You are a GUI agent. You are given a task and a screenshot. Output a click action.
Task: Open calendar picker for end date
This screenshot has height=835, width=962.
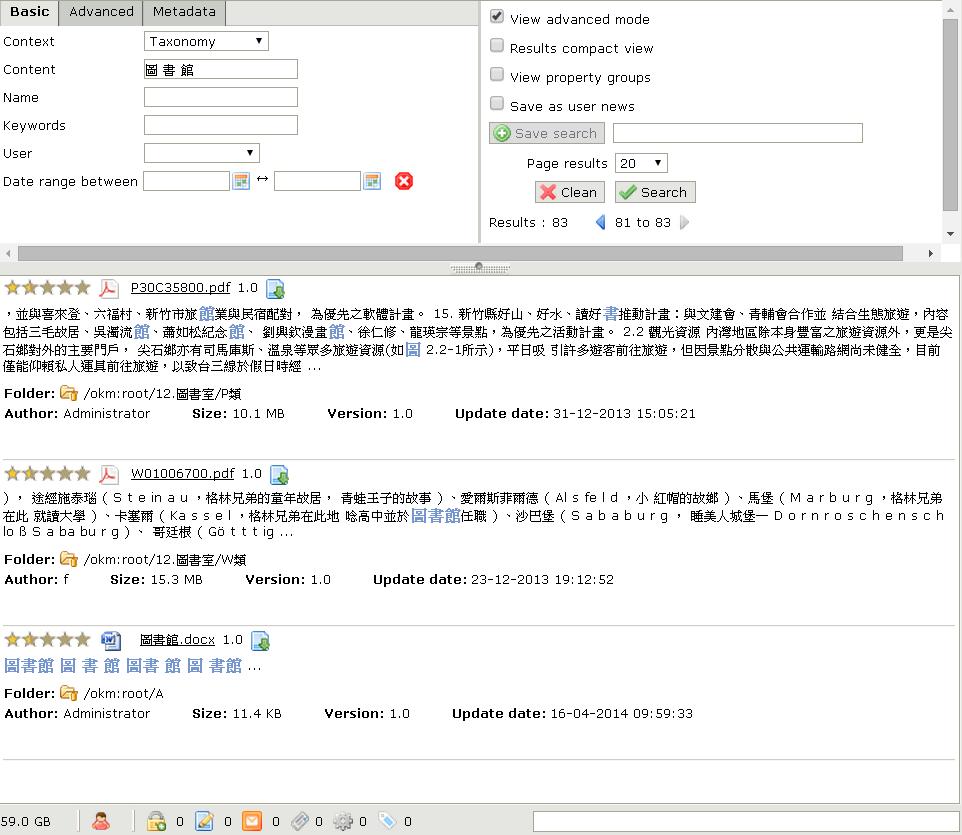372,181
